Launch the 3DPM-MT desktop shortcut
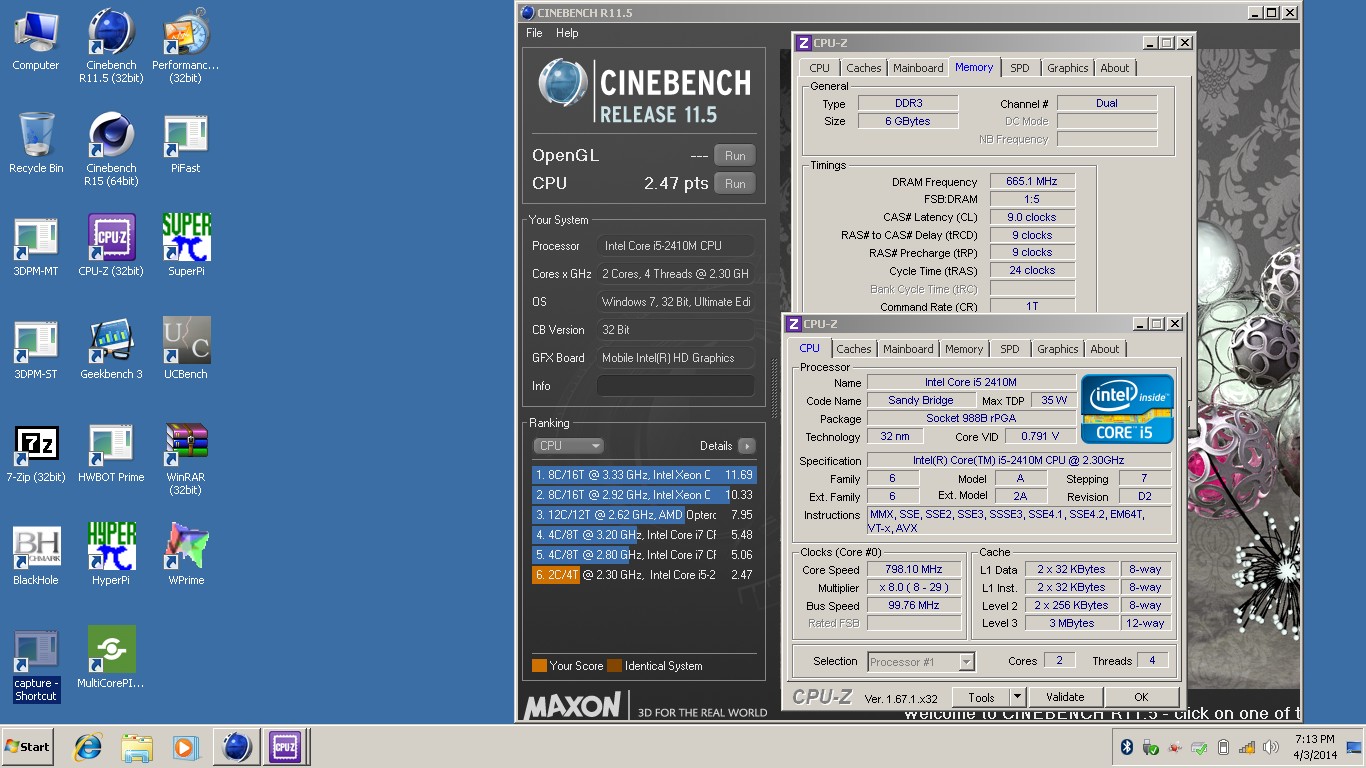The width and height of the screenshot is (1366, 768). tap(36, 246)
